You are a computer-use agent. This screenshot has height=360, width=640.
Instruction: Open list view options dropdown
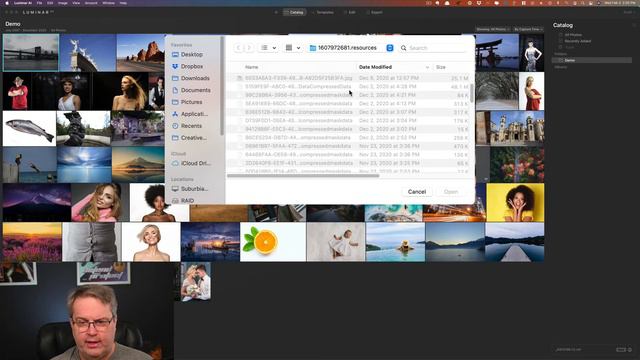268,48
